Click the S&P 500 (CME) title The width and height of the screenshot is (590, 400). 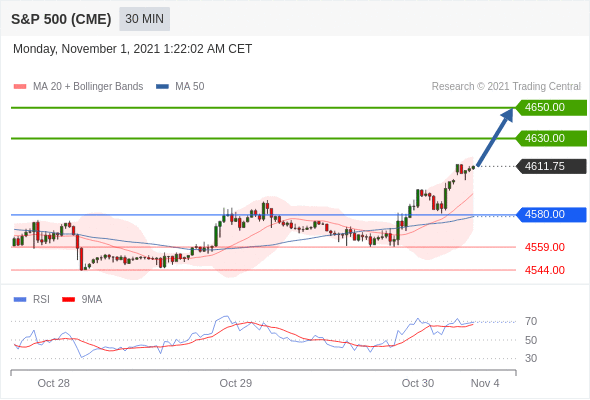point(61,19)
